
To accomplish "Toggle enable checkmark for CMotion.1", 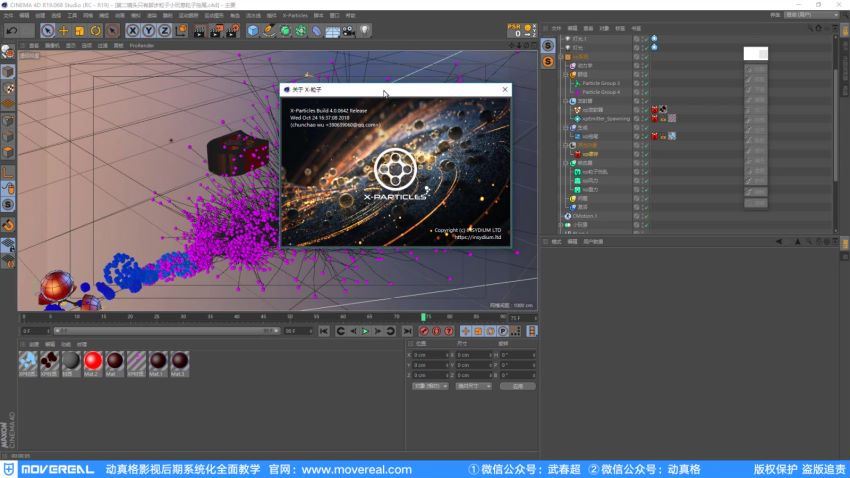I will (x=646, y=216).
